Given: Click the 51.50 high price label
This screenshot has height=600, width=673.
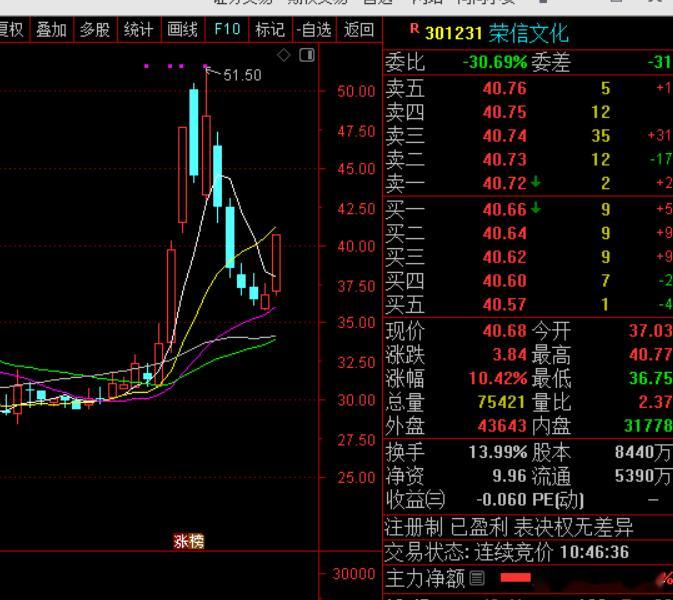Looking at the screenshot, I should pyautogui.click(x=242, y=75).
